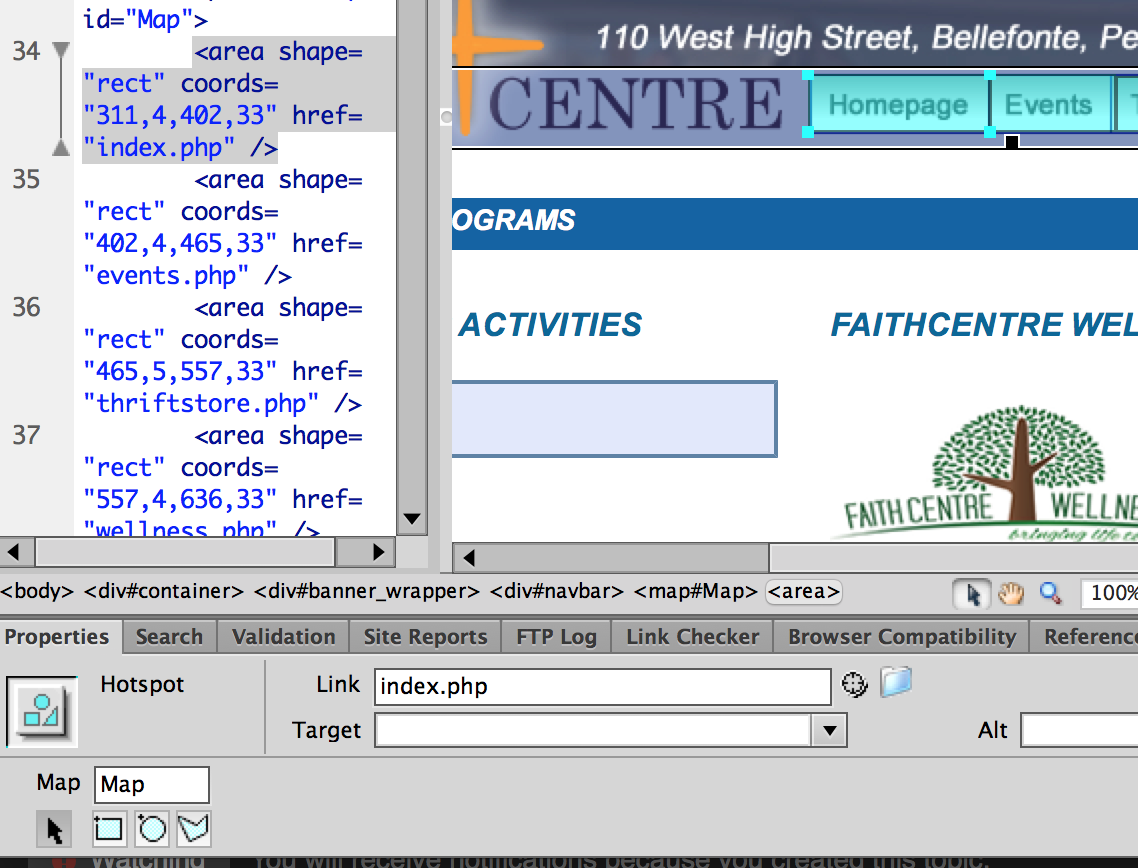The image size is (1138, 868).
Task: Click the Hotspot properties icon
Action: click(x=41, y=711)
